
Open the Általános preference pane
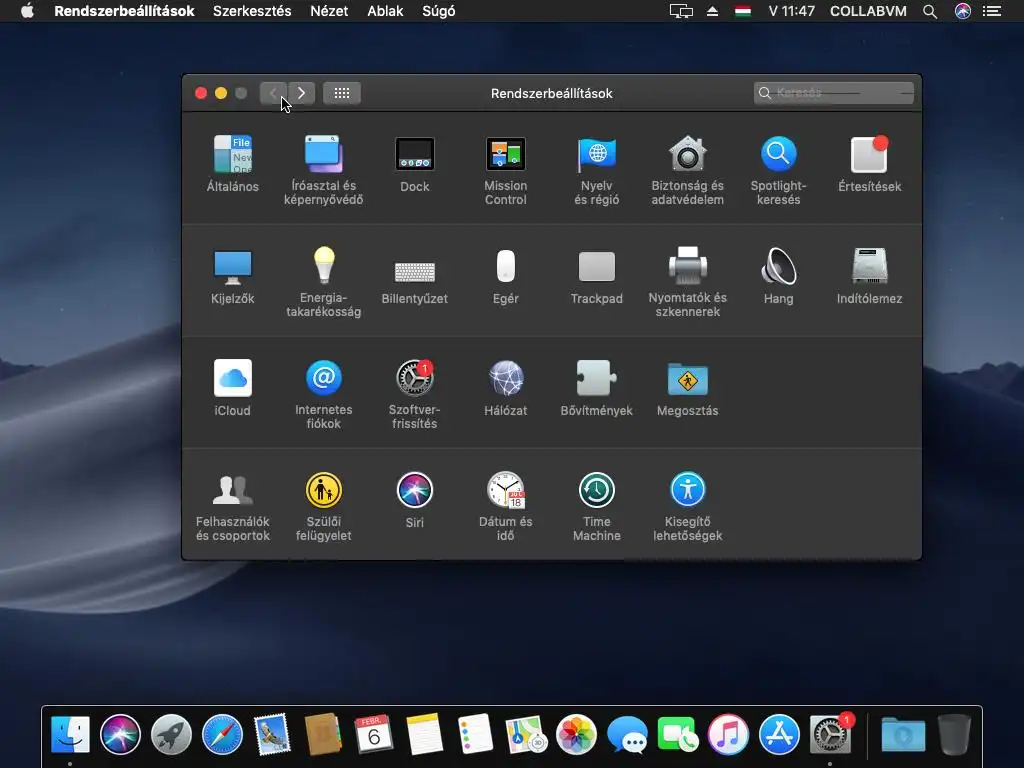pyautogui.click(x=232, y=163)
